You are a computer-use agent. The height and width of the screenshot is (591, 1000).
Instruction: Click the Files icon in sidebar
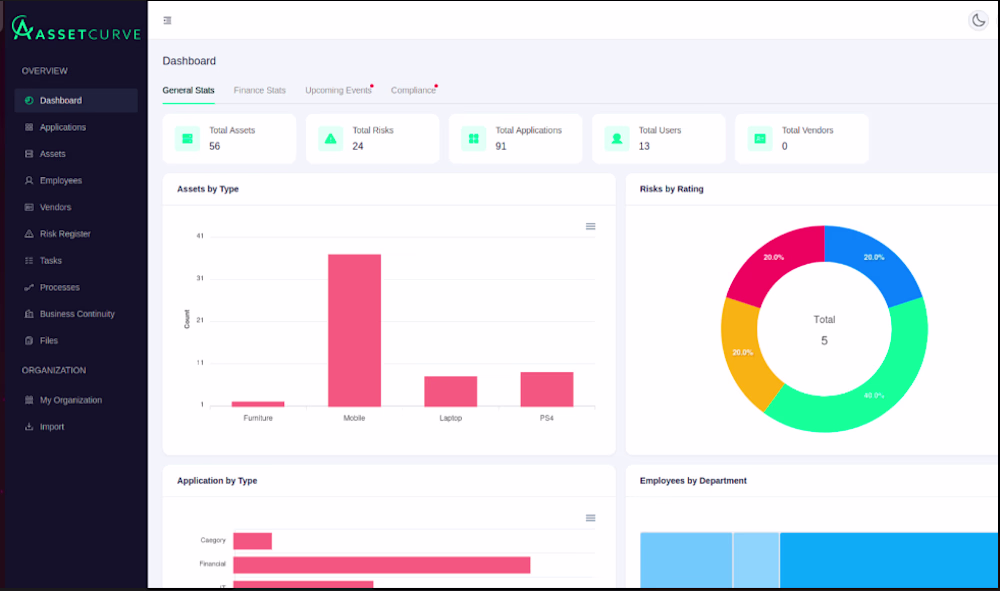click(29, 340)
